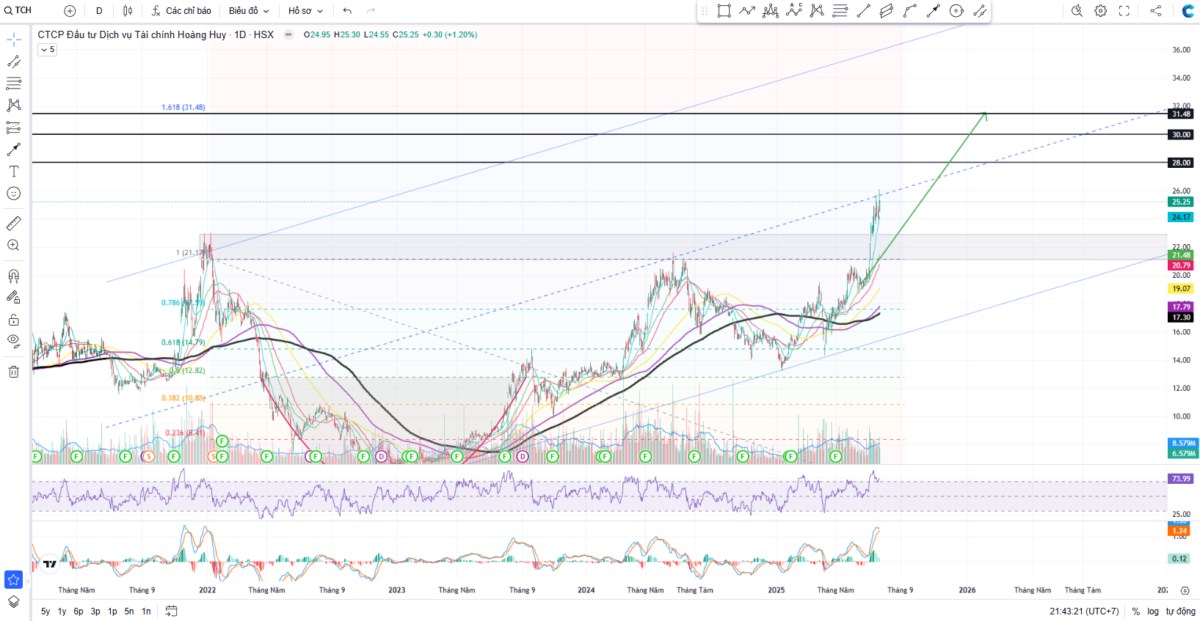The height and width of the screenshot is (621, 1200).
Task: Select the ABCD pattern tool
Action: 794,11
